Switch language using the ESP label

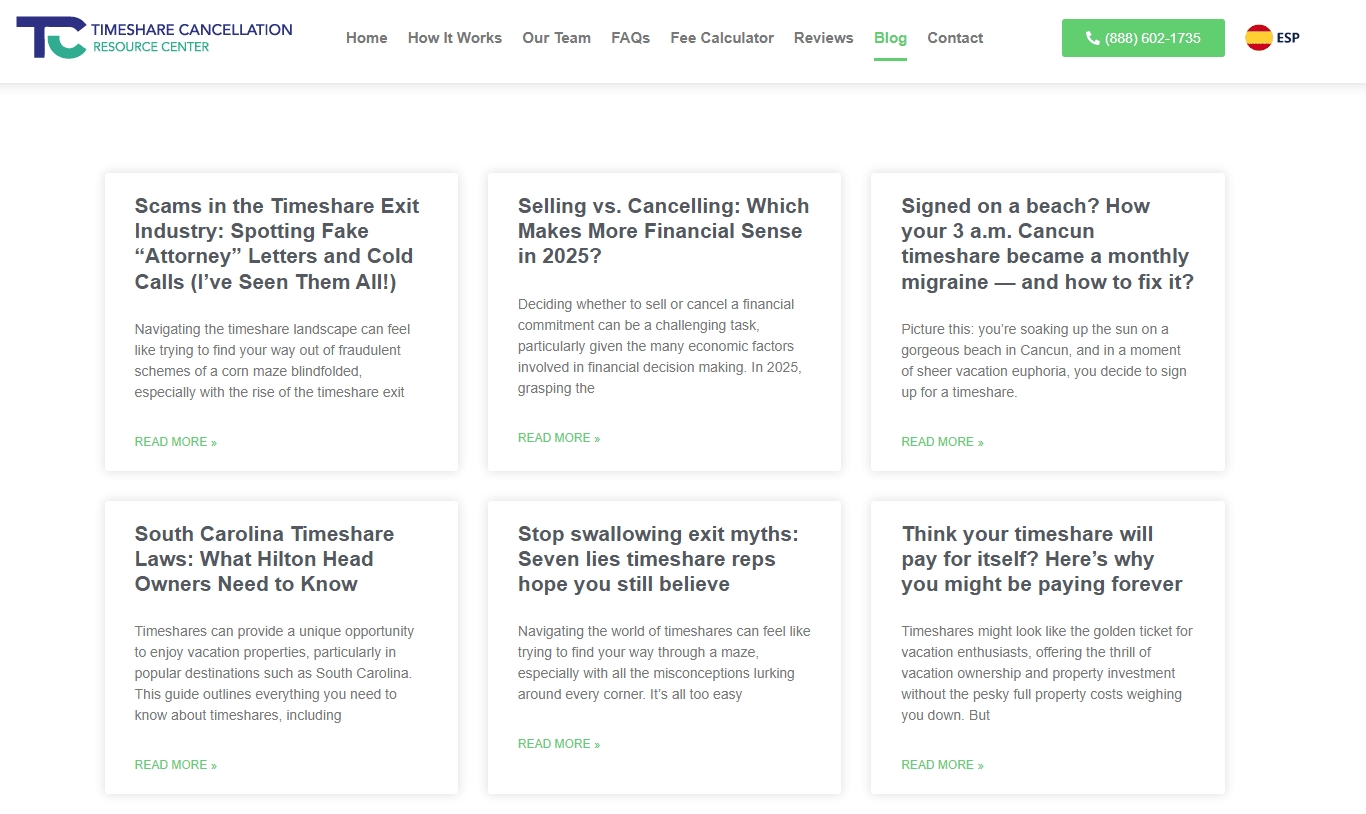coord(1288,38)
